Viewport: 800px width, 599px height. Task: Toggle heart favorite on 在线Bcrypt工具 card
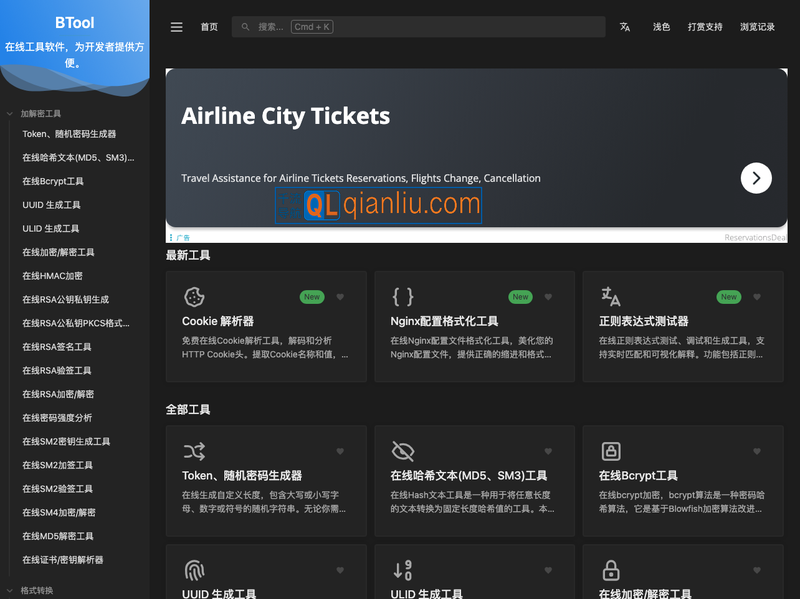coord(756,451)
